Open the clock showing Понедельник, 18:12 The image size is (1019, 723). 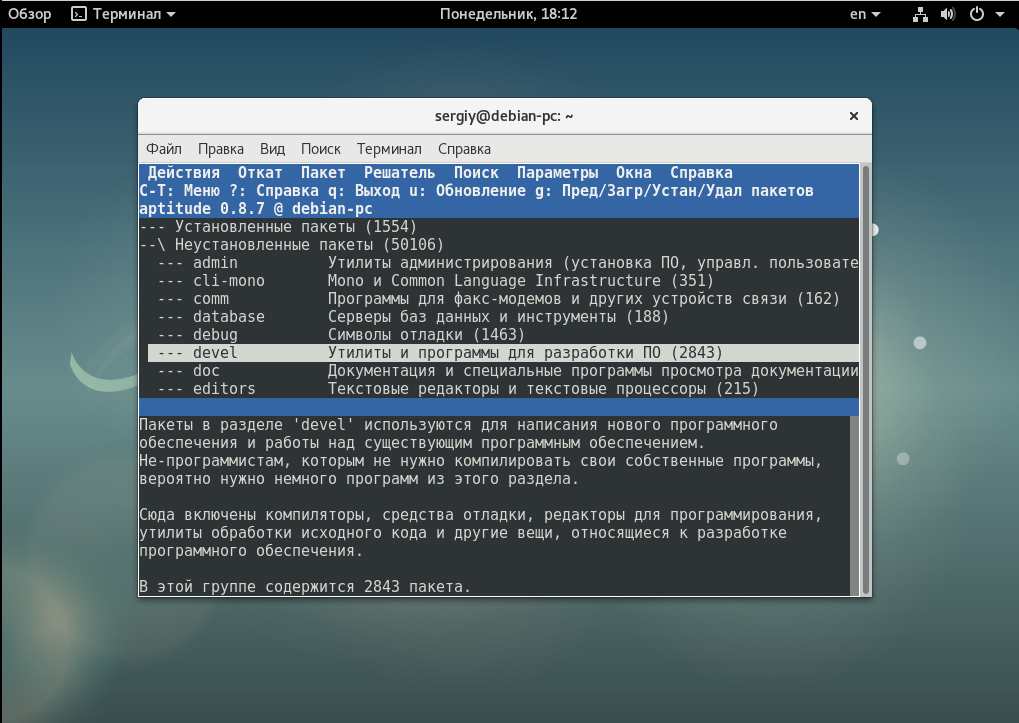(x=508, y=14)
